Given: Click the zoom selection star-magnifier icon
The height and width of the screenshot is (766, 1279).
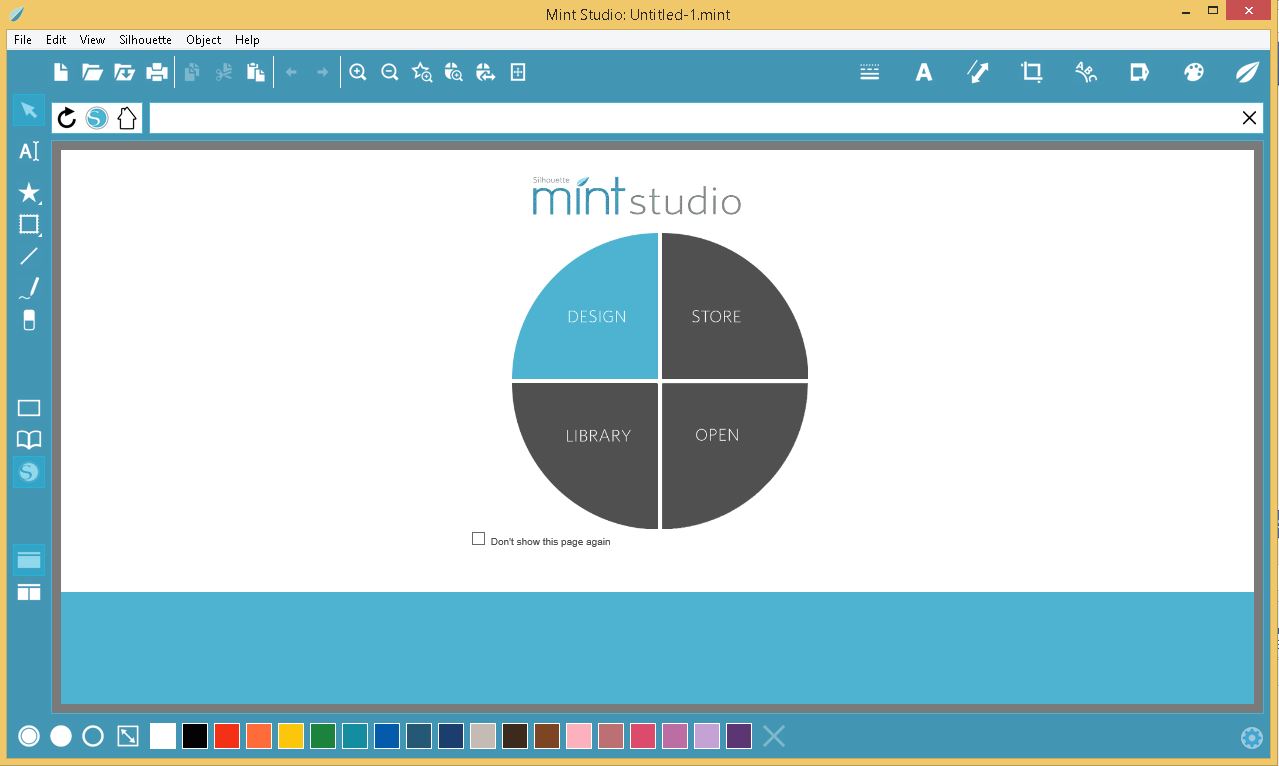Looking at the screenshot, I should 422,72.
